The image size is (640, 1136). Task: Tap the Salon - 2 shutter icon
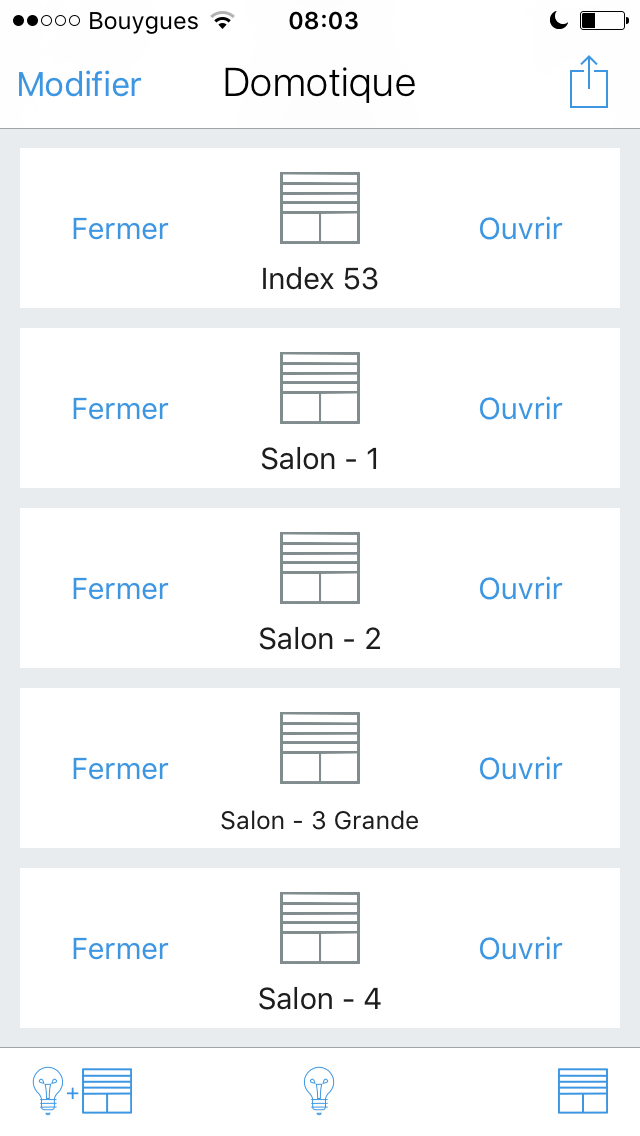pos(320,568)
